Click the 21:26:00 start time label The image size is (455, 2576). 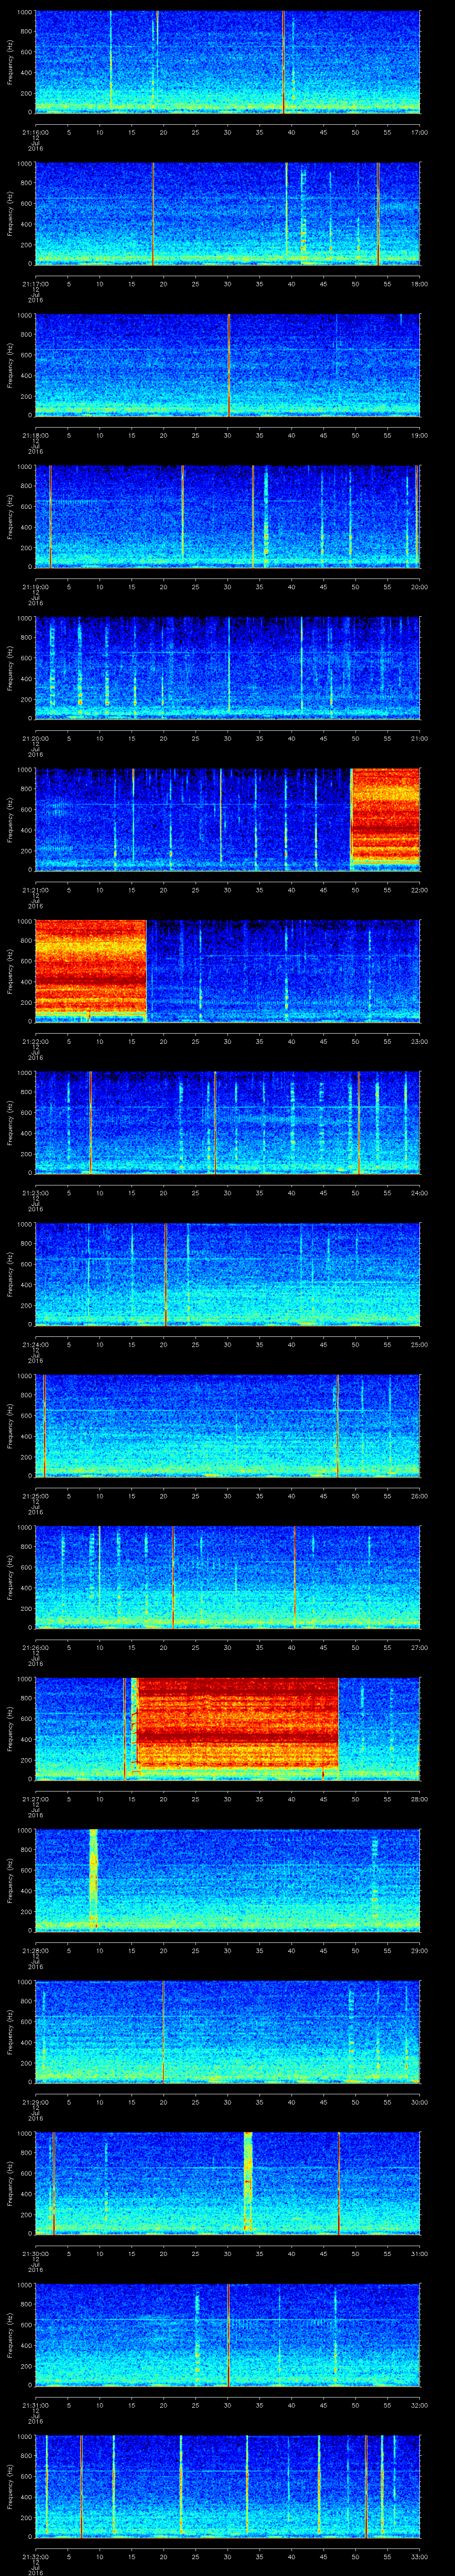pos(35,1648)
